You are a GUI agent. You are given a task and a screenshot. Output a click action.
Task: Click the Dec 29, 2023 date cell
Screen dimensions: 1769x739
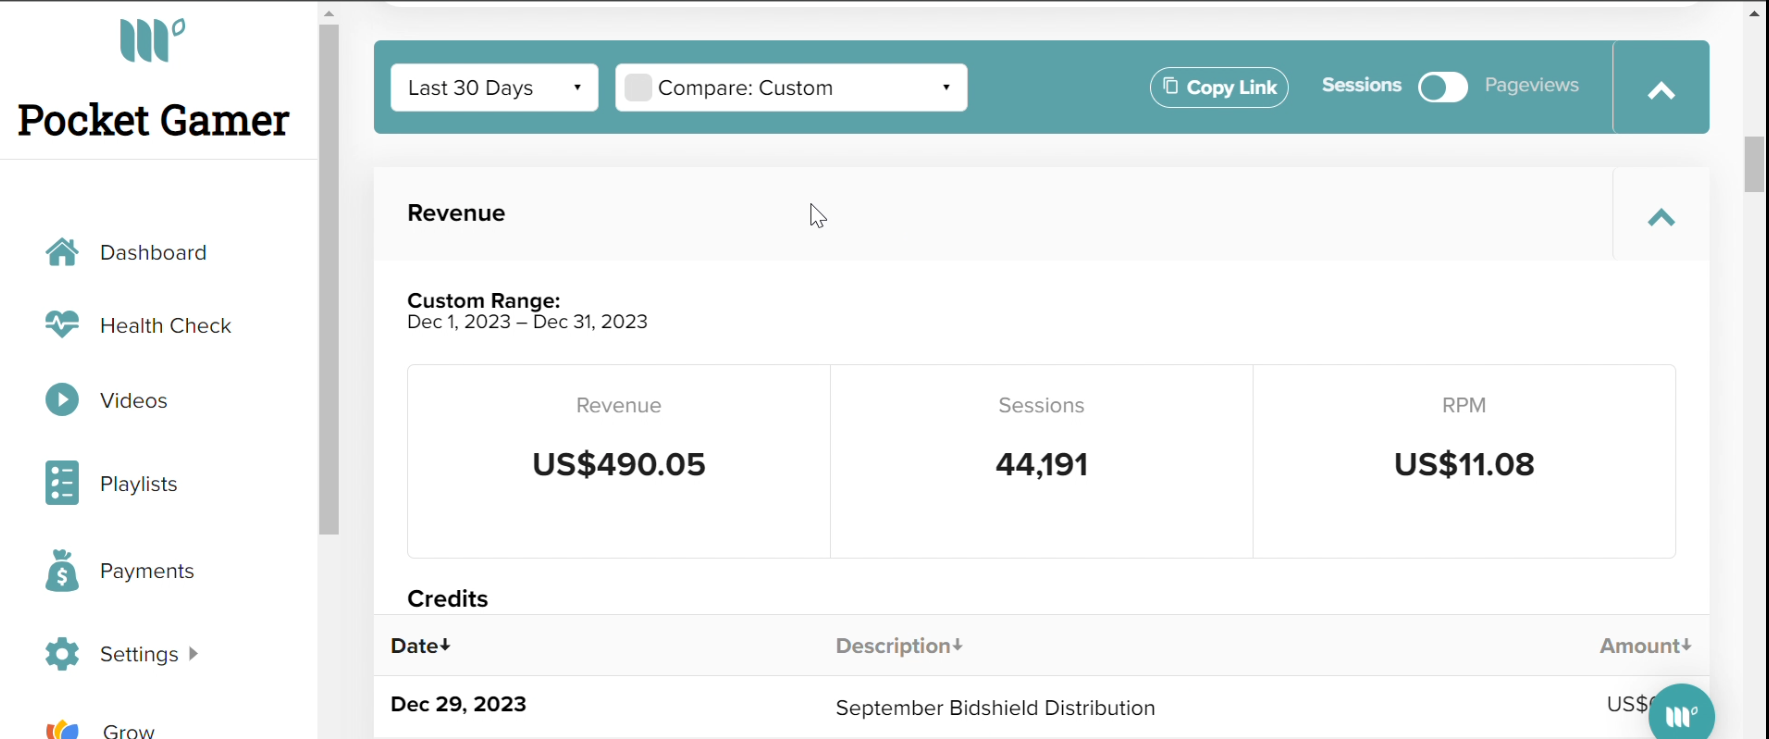click(x=458, y=704)
